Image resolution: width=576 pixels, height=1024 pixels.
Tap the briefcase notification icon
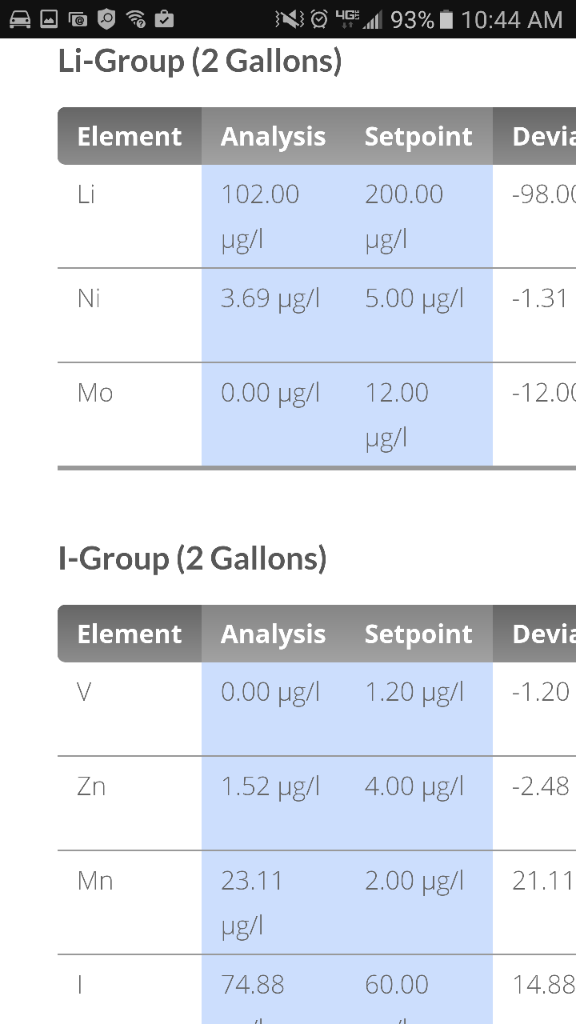click(164, 19)
